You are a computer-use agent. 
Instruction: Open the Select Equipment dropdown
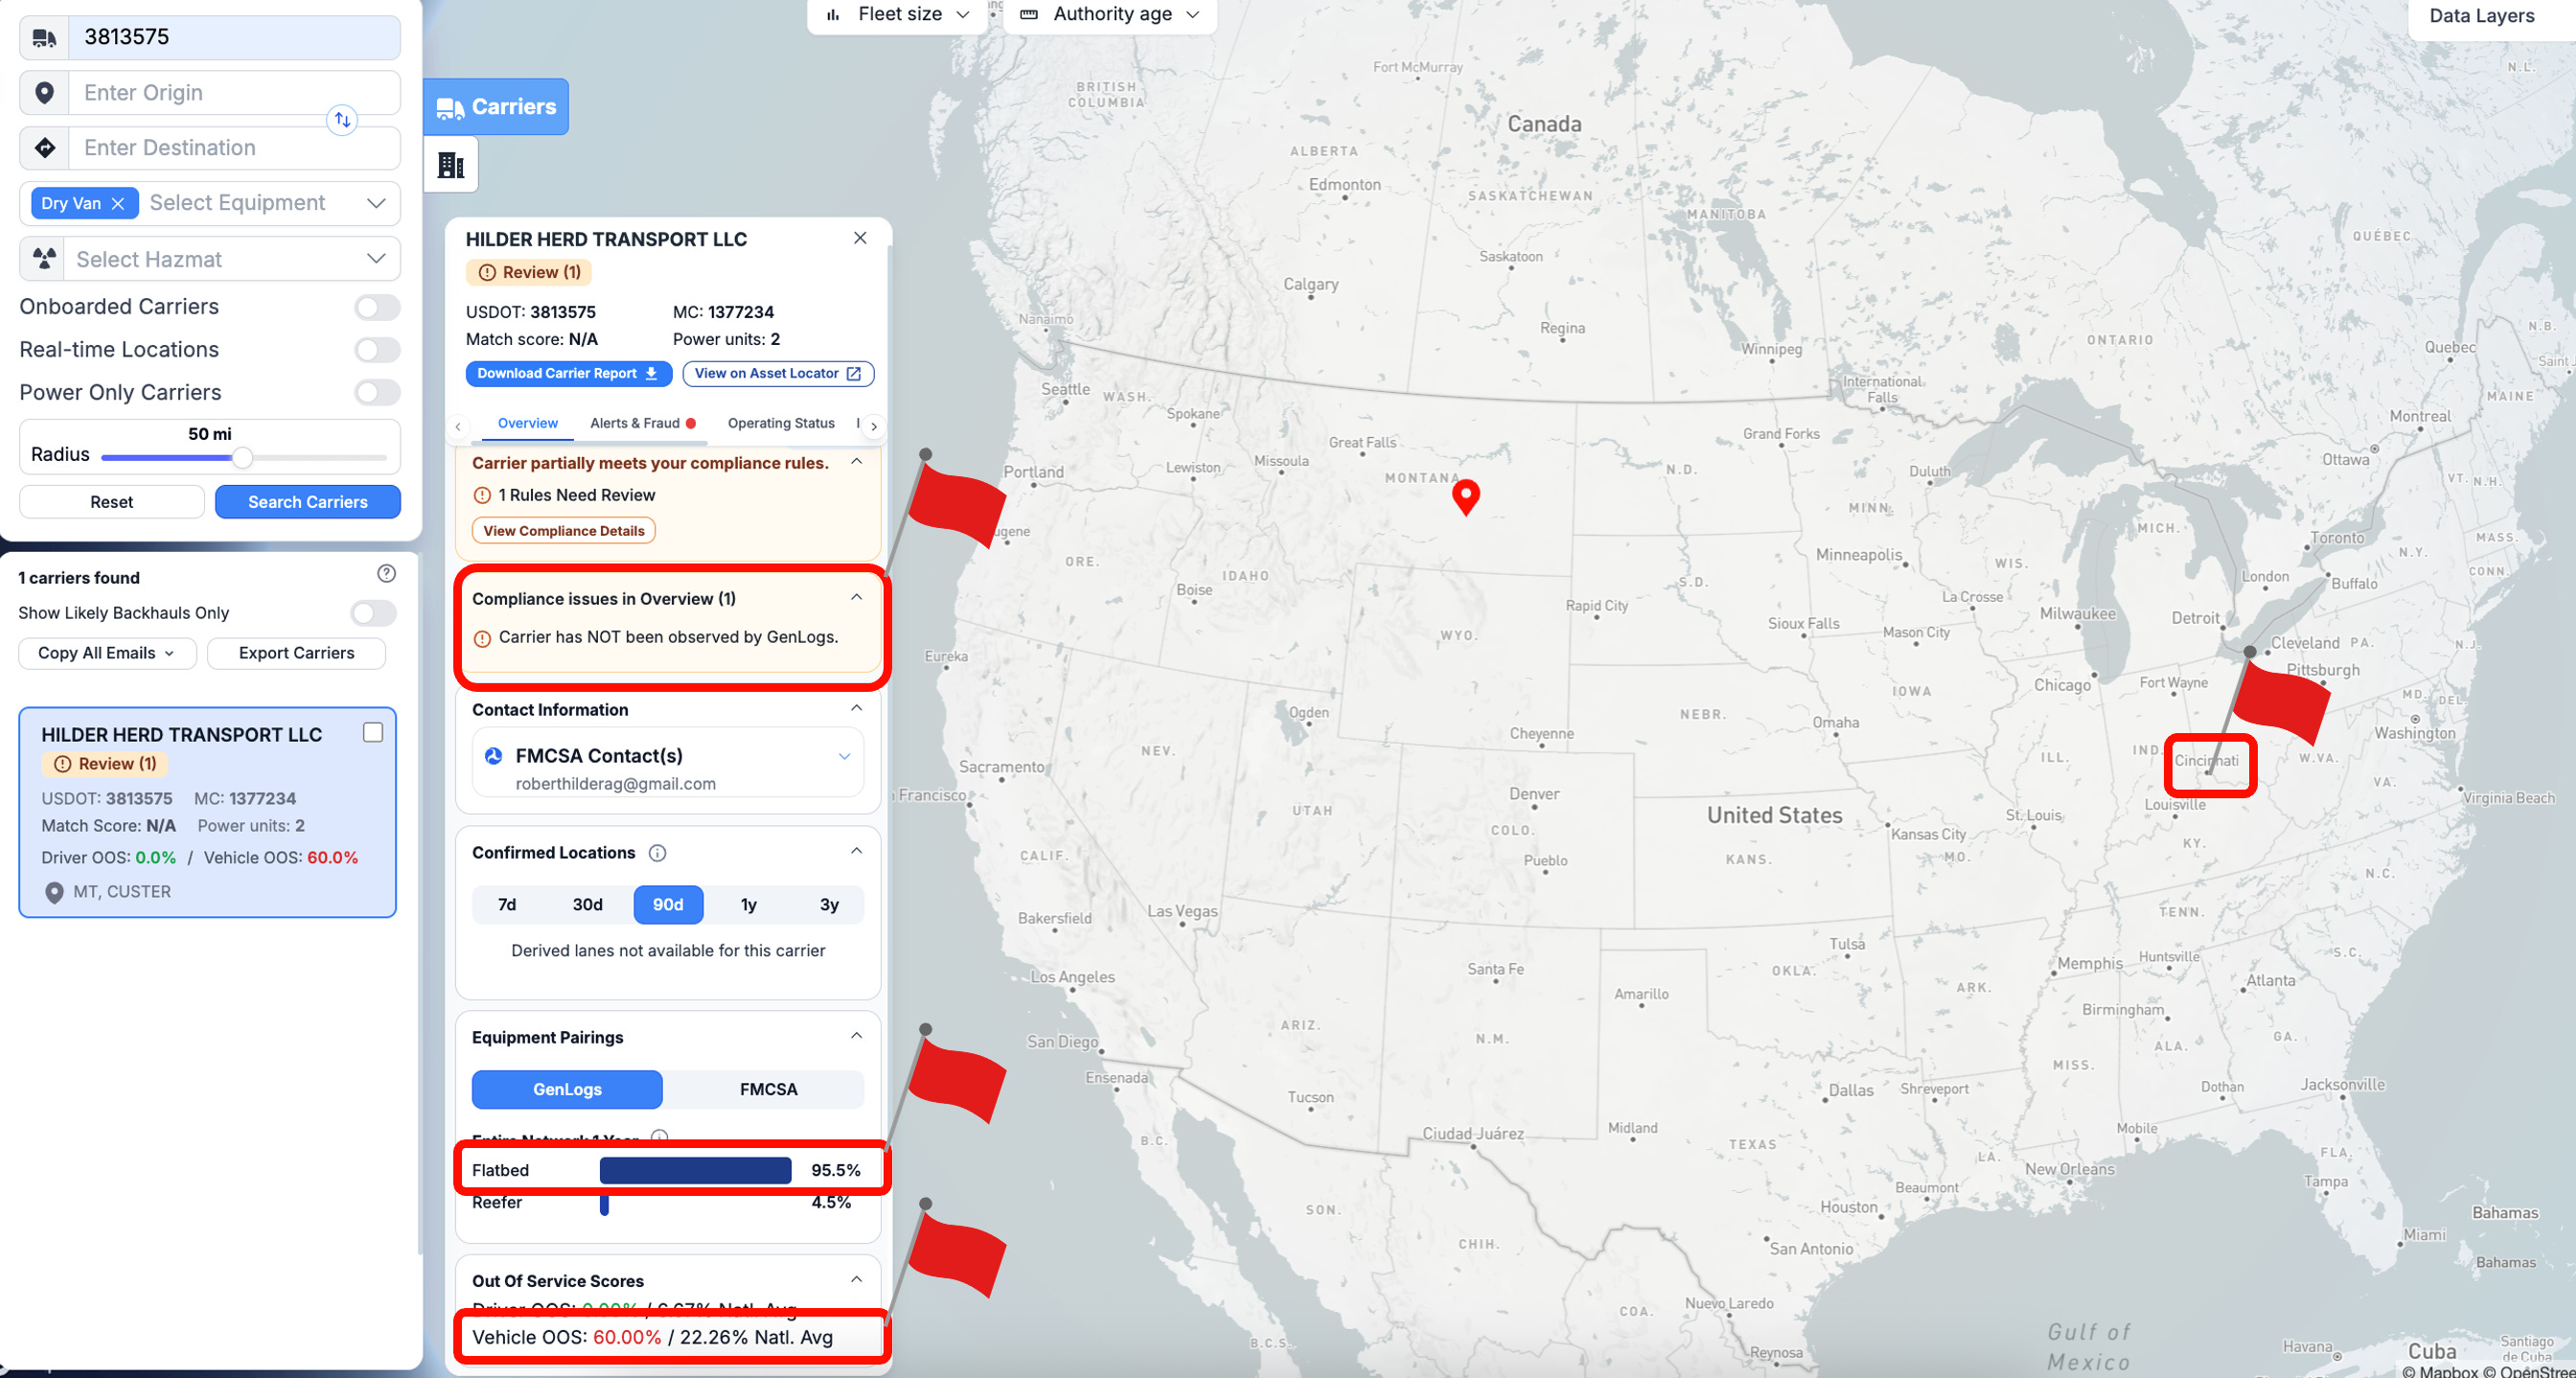coord(376,204)
